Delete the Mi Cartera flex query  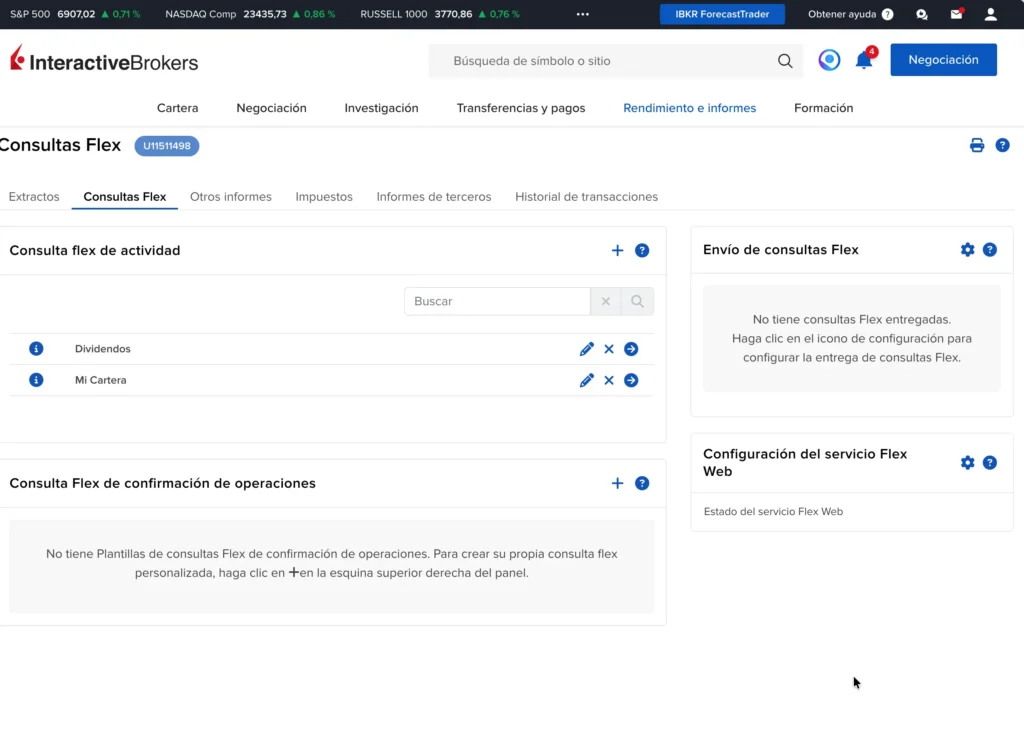[609, 380]
